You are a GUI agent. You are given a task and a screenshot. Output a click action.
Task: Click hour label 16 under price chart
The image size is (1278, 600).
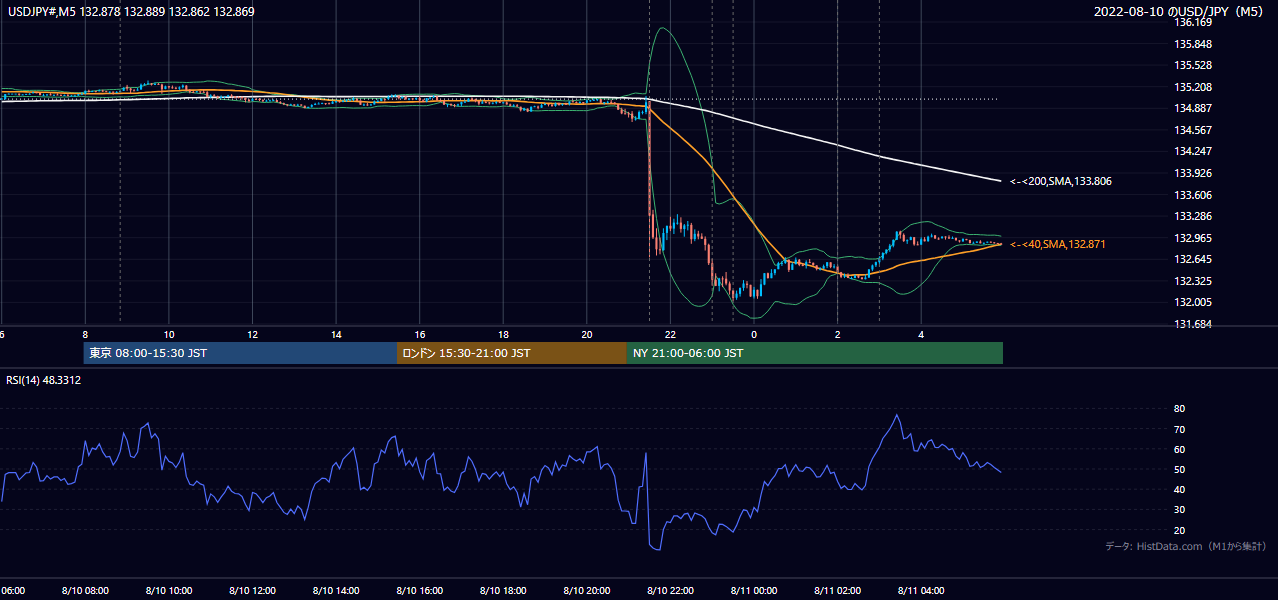point(420,335)
